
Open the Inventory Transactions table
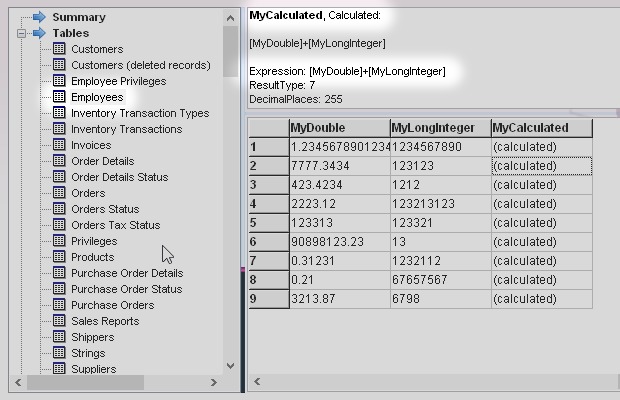click(126, 129)
